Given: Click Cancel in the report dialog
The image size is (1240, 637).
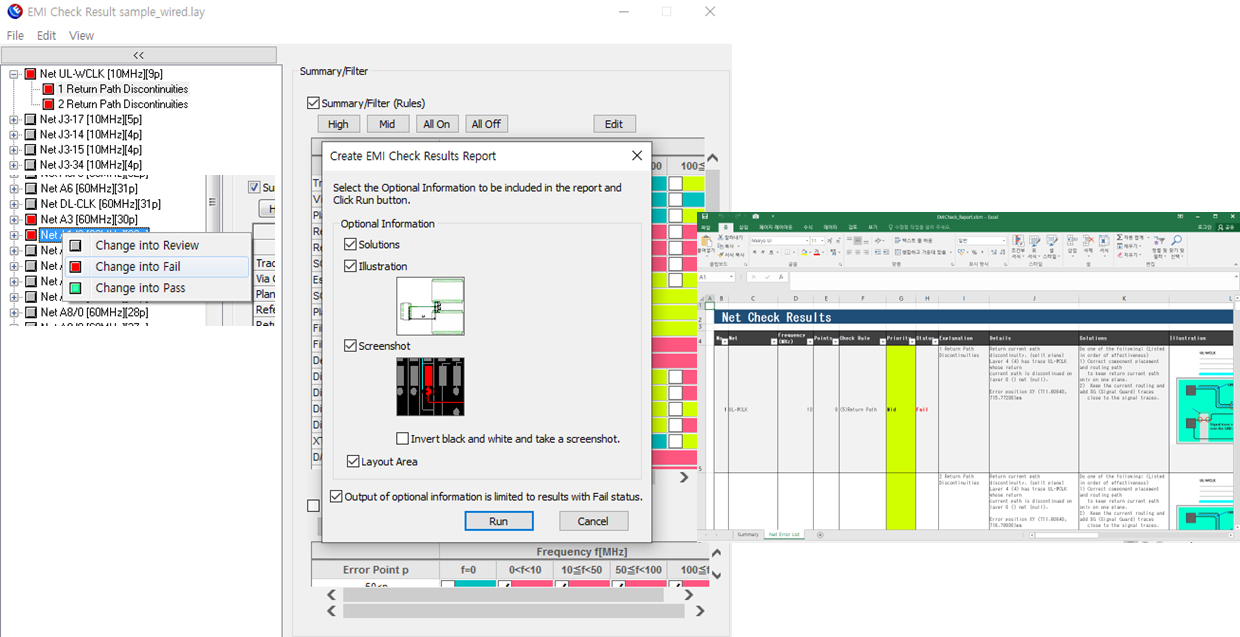Looking at the screenshot, I should tap(593, 521).
